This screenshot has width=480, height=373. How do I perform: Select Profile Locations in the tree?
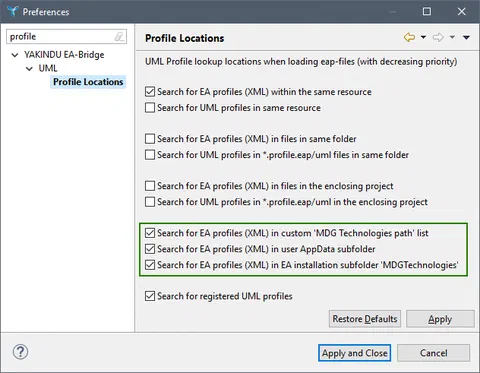[88, 82]
